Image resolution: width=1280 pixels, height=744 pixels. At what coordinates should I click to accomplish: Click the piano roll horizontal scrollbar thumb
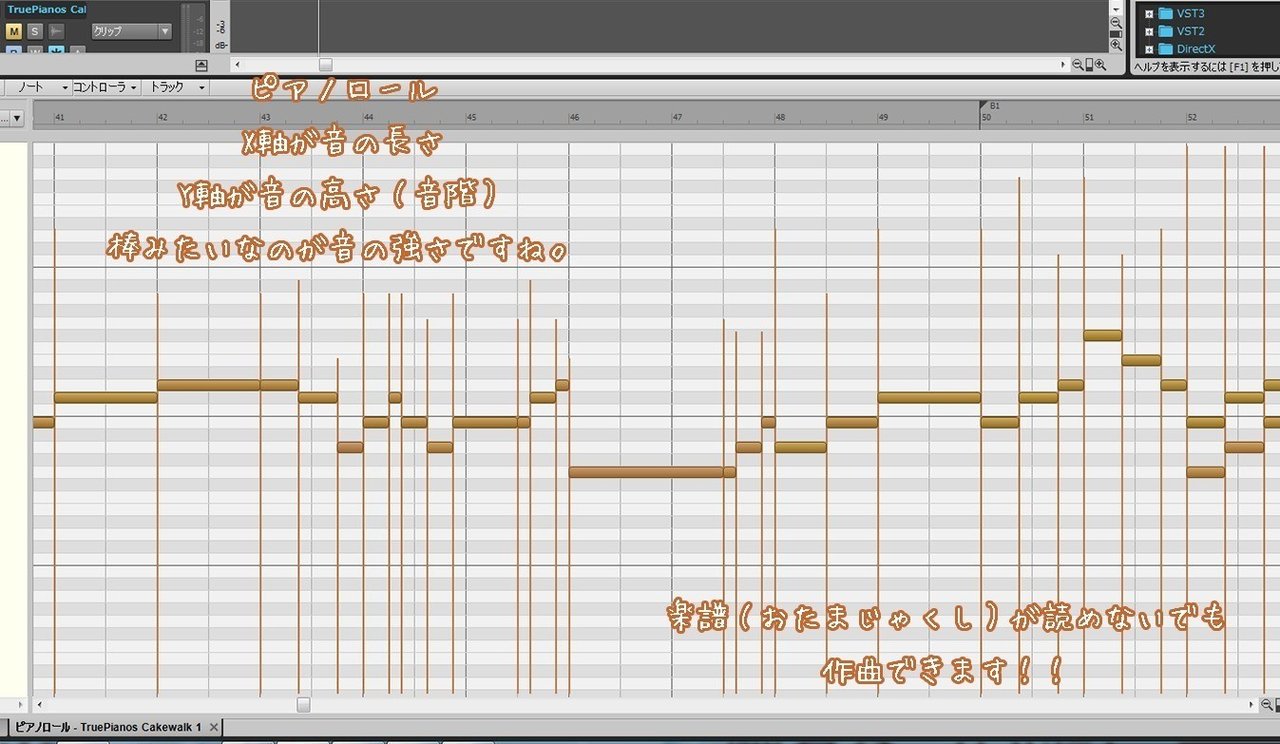coord(303,704)
